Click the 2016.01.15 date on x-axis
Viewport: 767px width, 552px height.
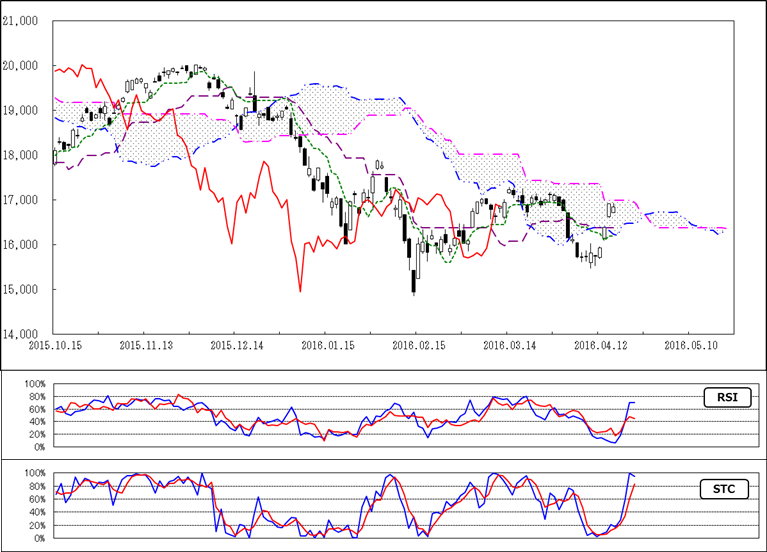click(325, 345)
